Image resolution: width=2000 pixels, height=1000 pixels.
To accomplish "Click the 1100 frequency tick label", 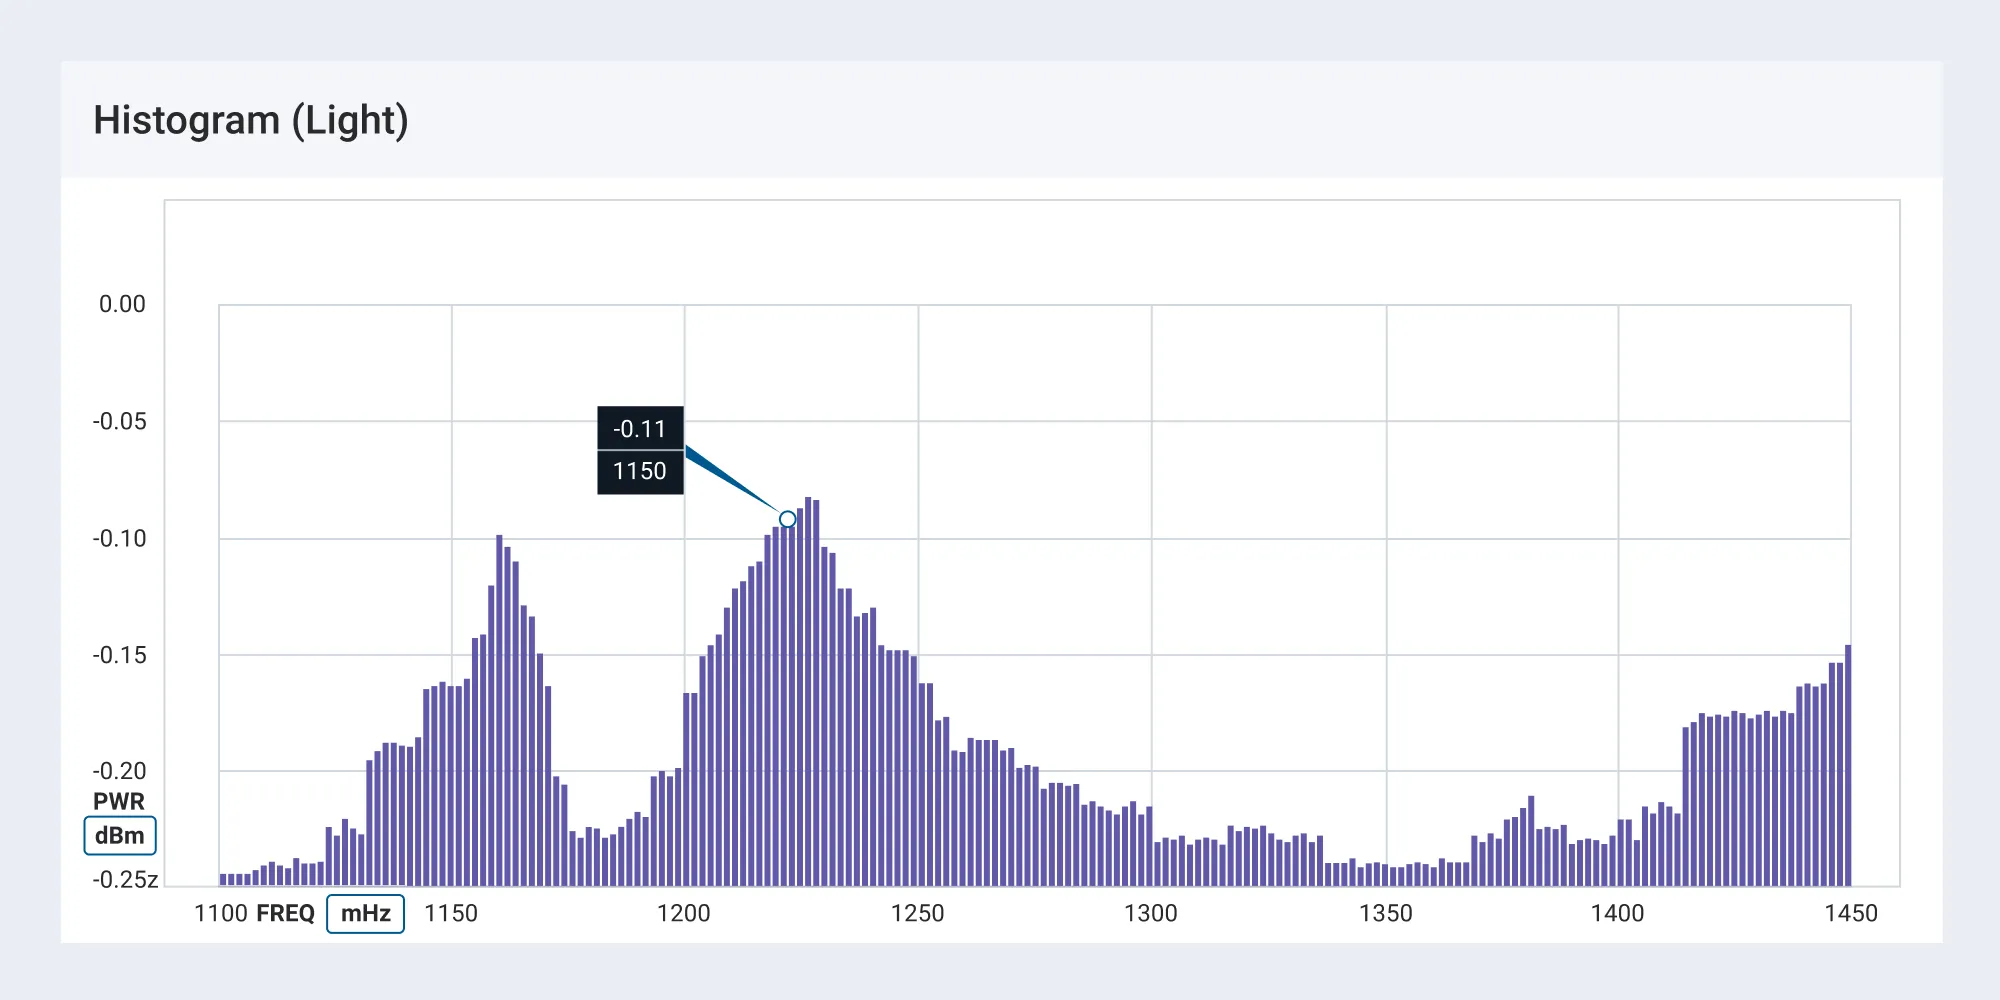I will pos(221,913).
